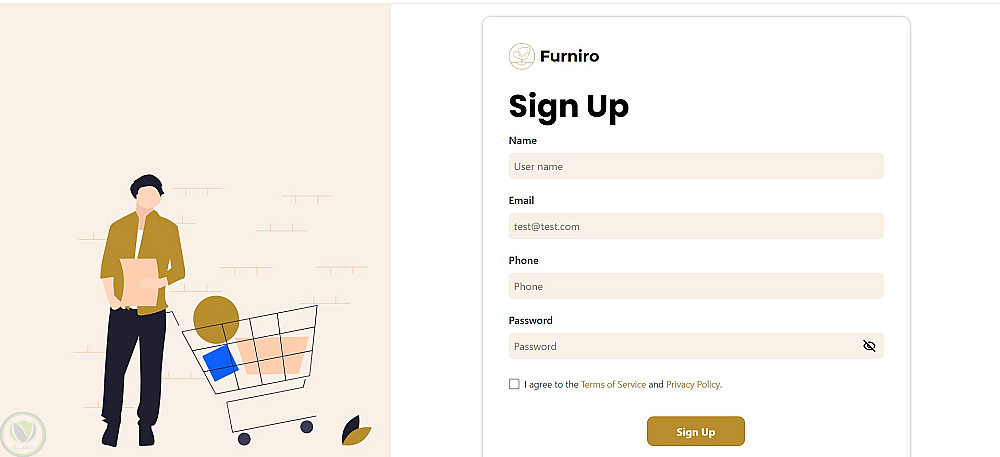The width and height of the screenshot is (1000, 457).
Task: Click inside the Password input field
Action: point(680,346)
